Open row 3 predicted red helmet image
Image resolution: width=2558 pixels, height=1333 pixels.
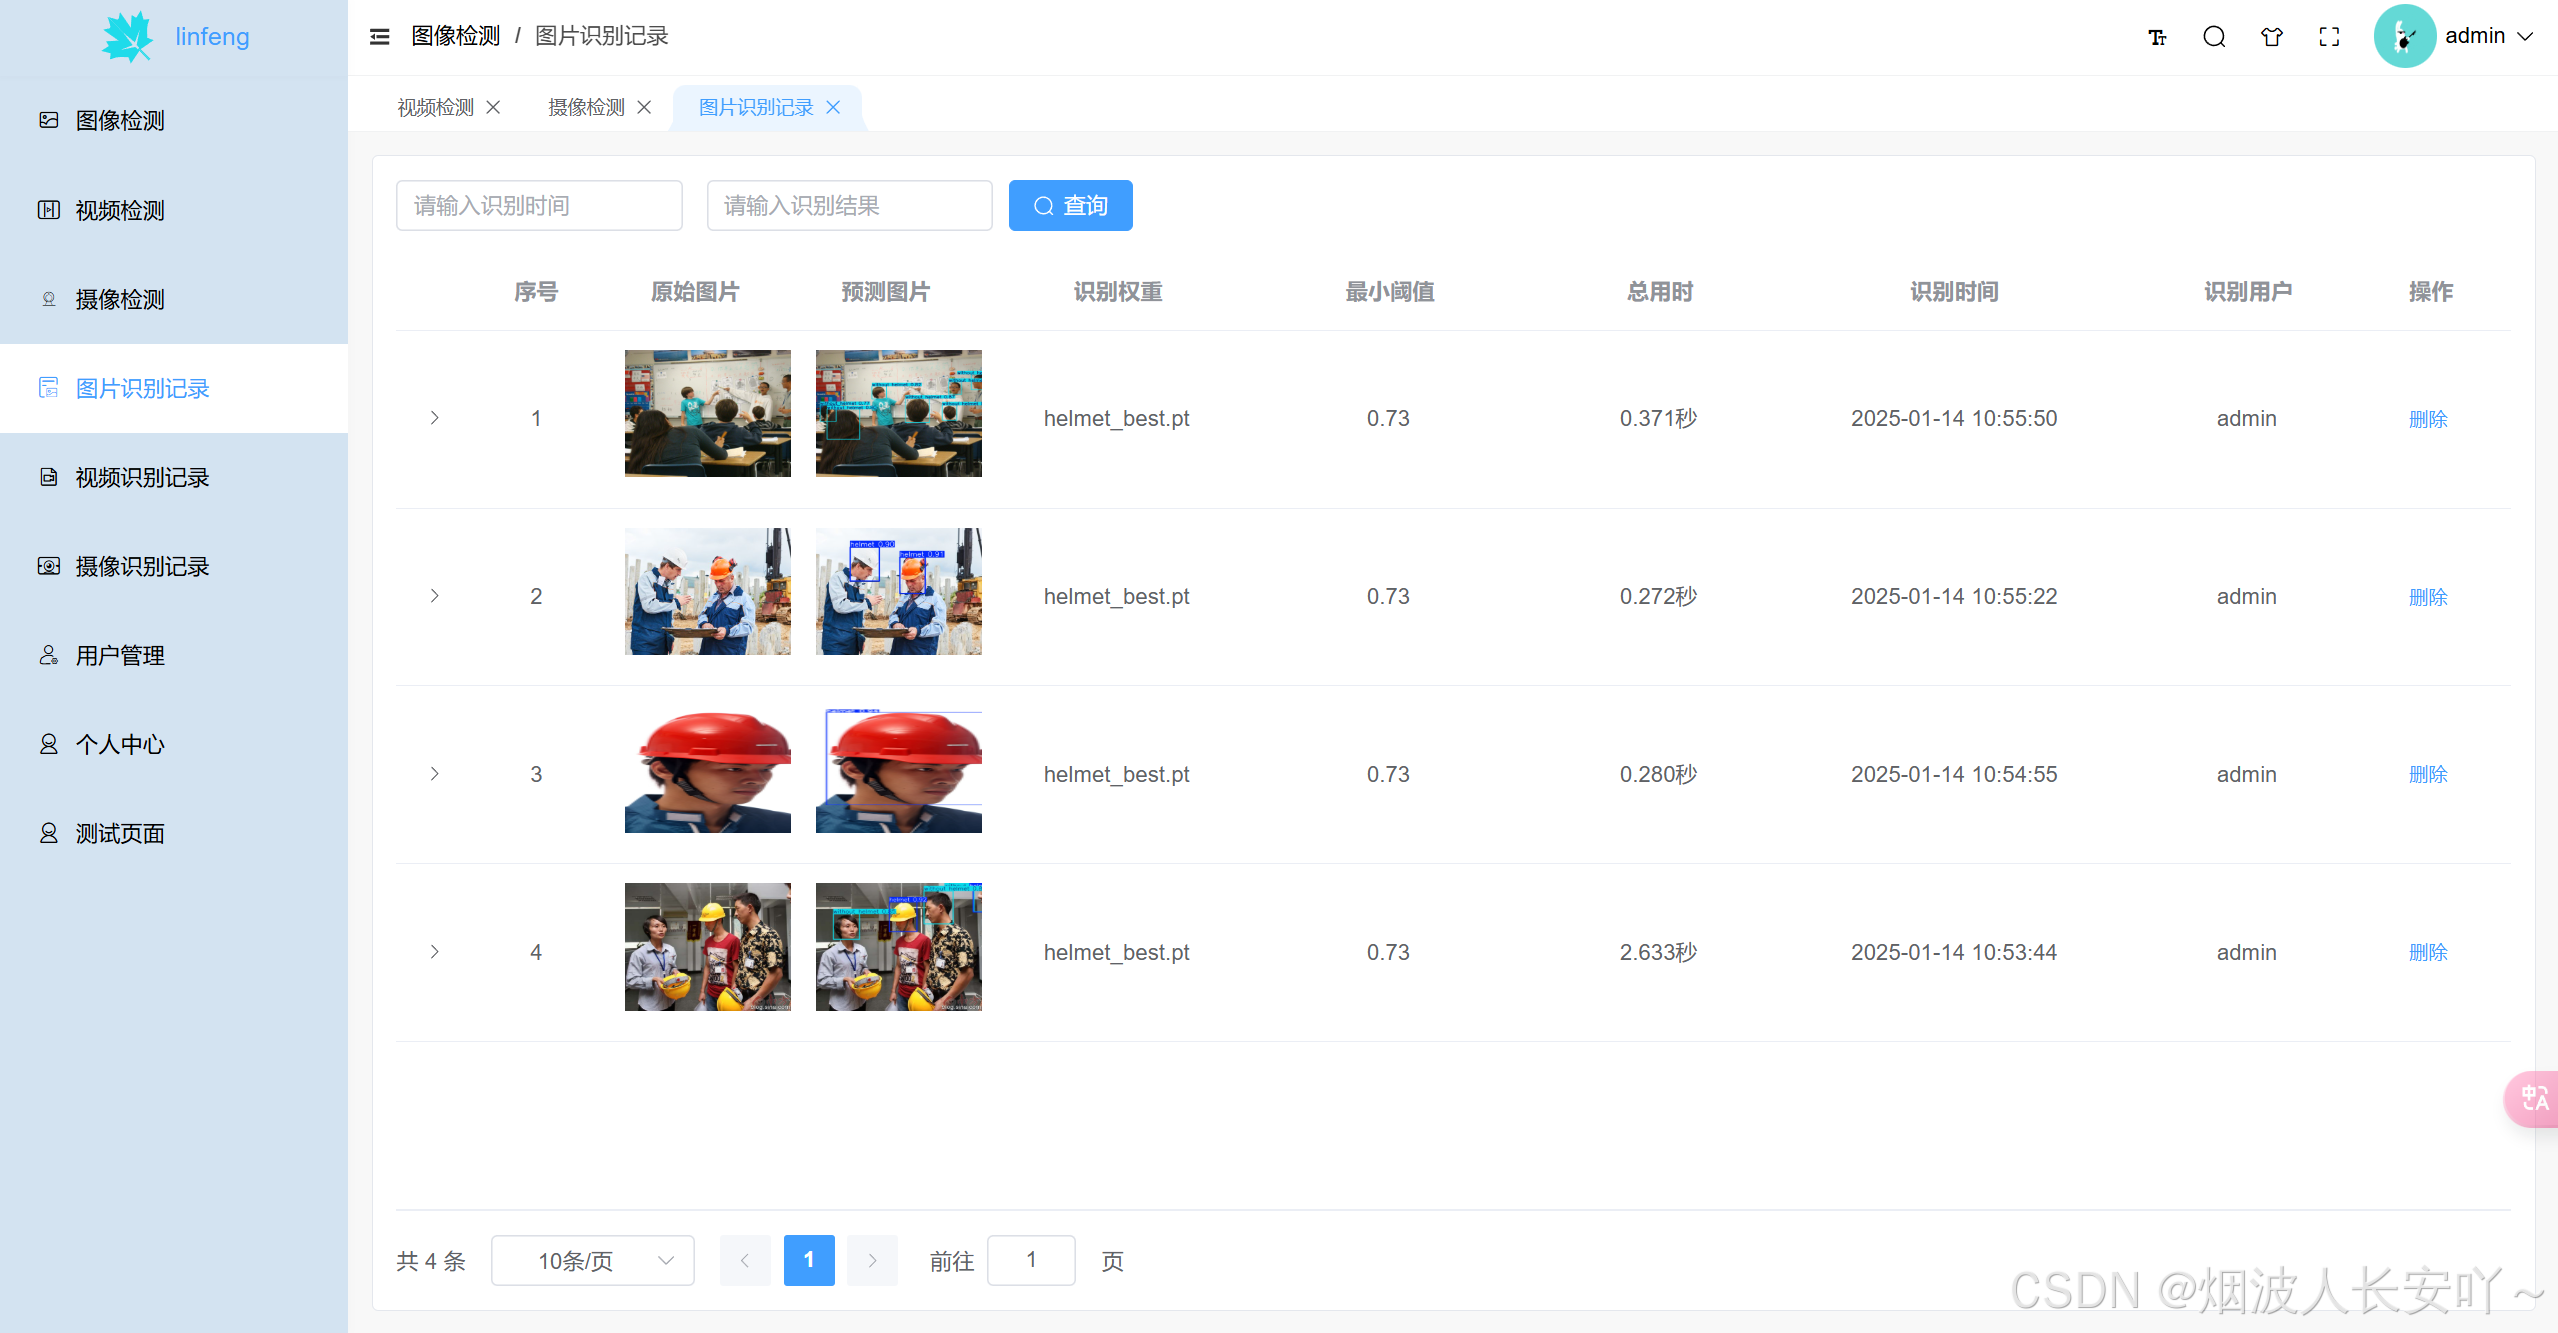coord(899,770)
